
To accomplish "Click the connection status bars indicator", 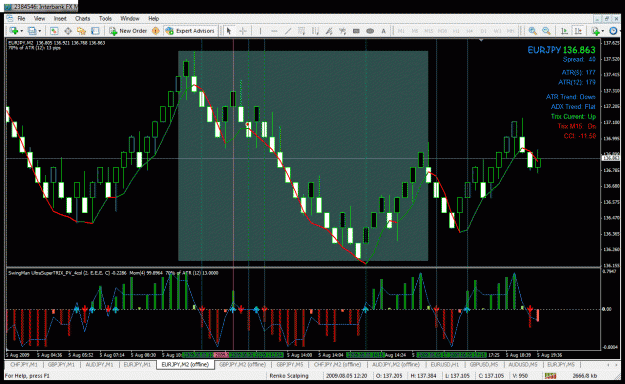I will click(x=550, y=376).
